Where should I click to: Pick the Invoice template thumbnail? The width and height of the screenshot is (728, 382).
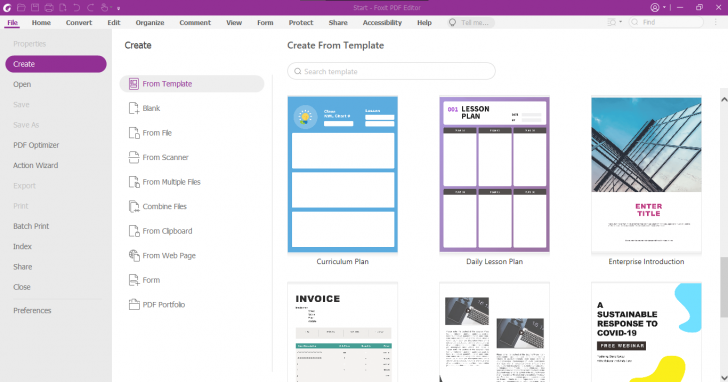(343, 332)
